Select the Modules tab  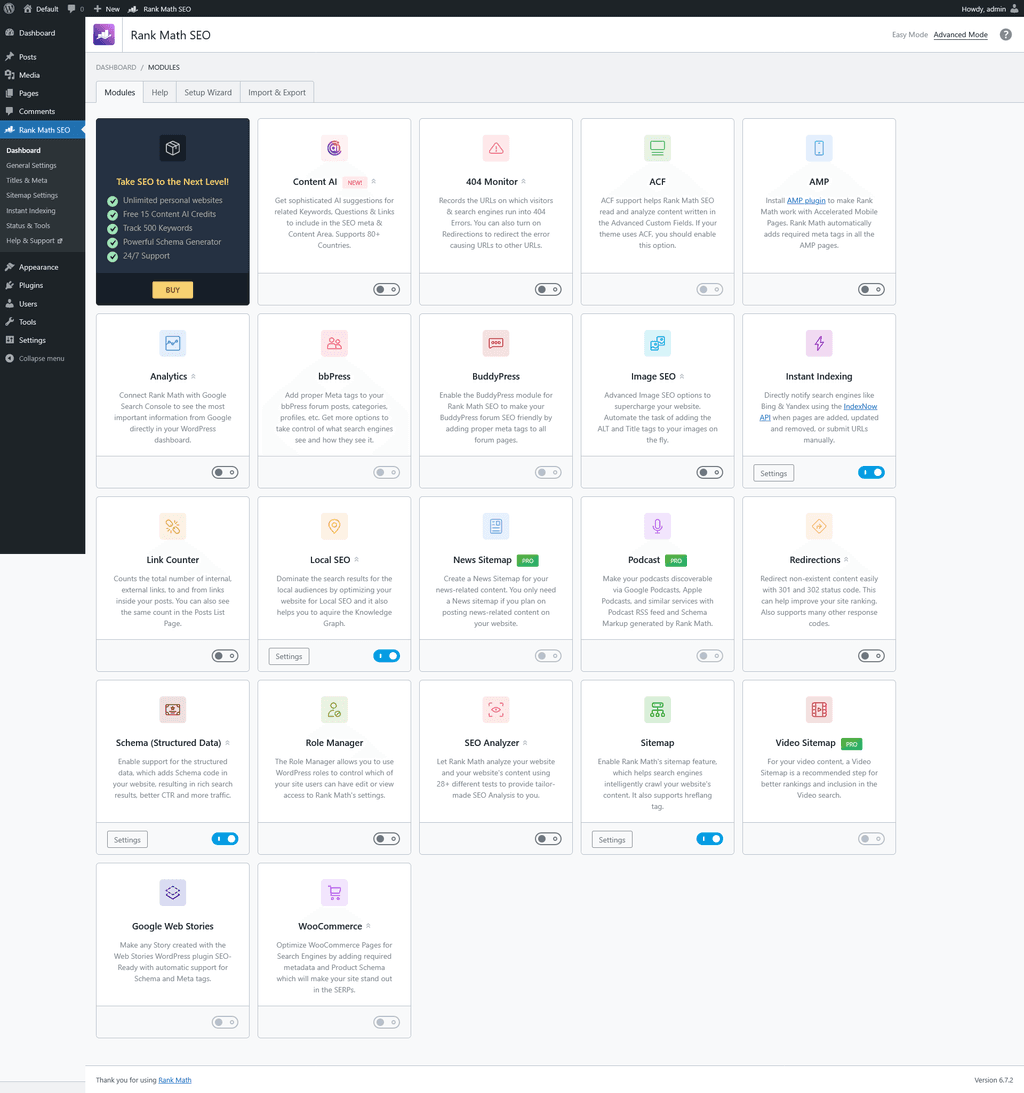tap(120, 92)
